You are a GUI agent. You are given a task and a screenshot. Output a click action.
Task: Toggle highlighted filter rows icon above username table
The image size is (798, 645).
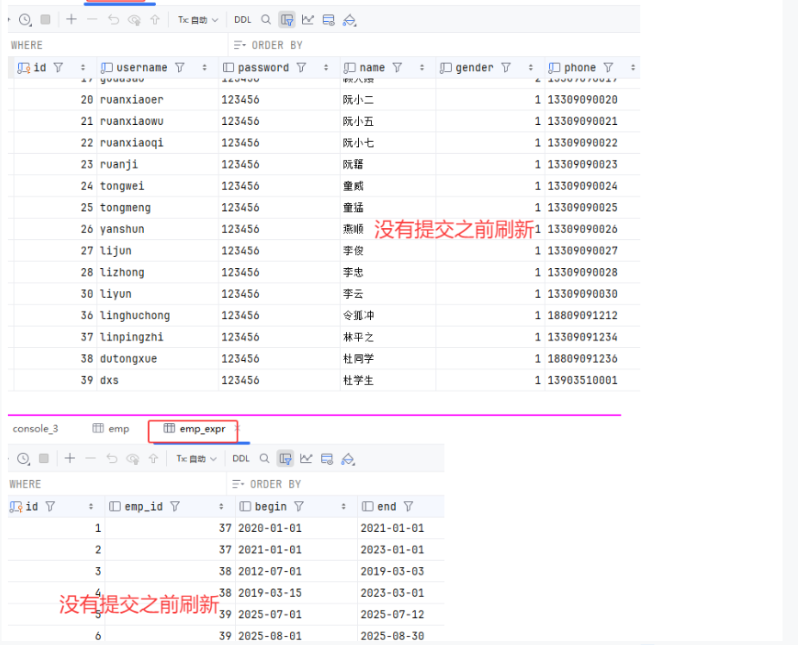point(287,19)
